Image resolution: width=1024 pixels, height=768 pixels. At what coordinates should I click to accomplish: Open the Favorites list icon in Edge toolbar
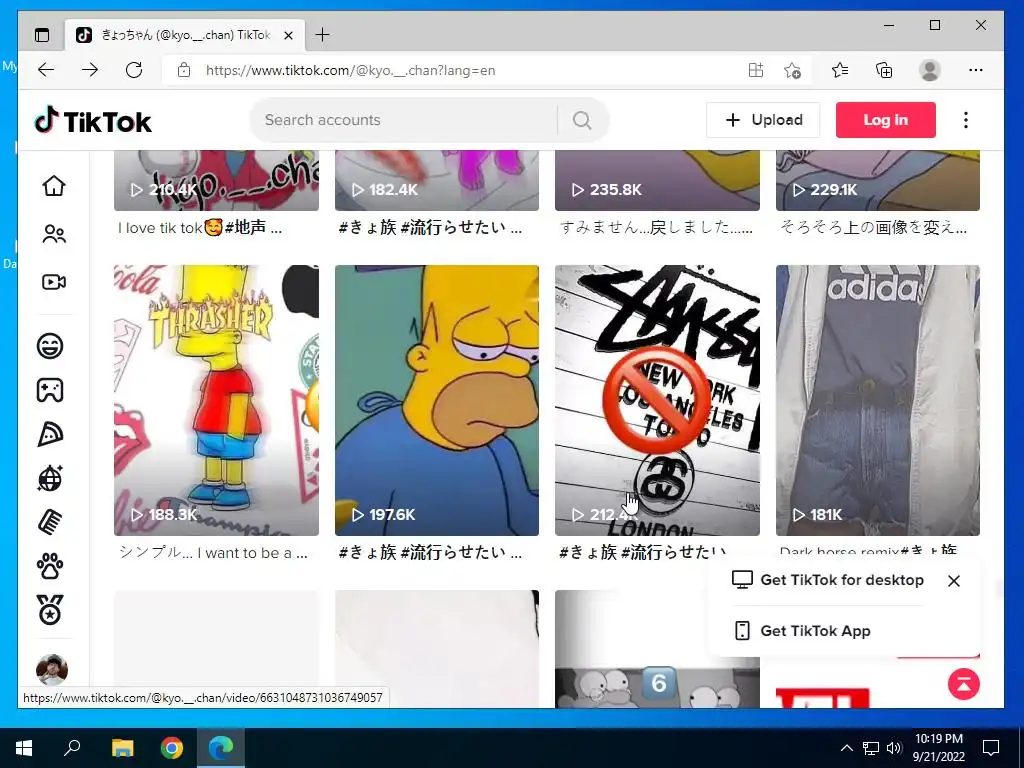(840, 70)
